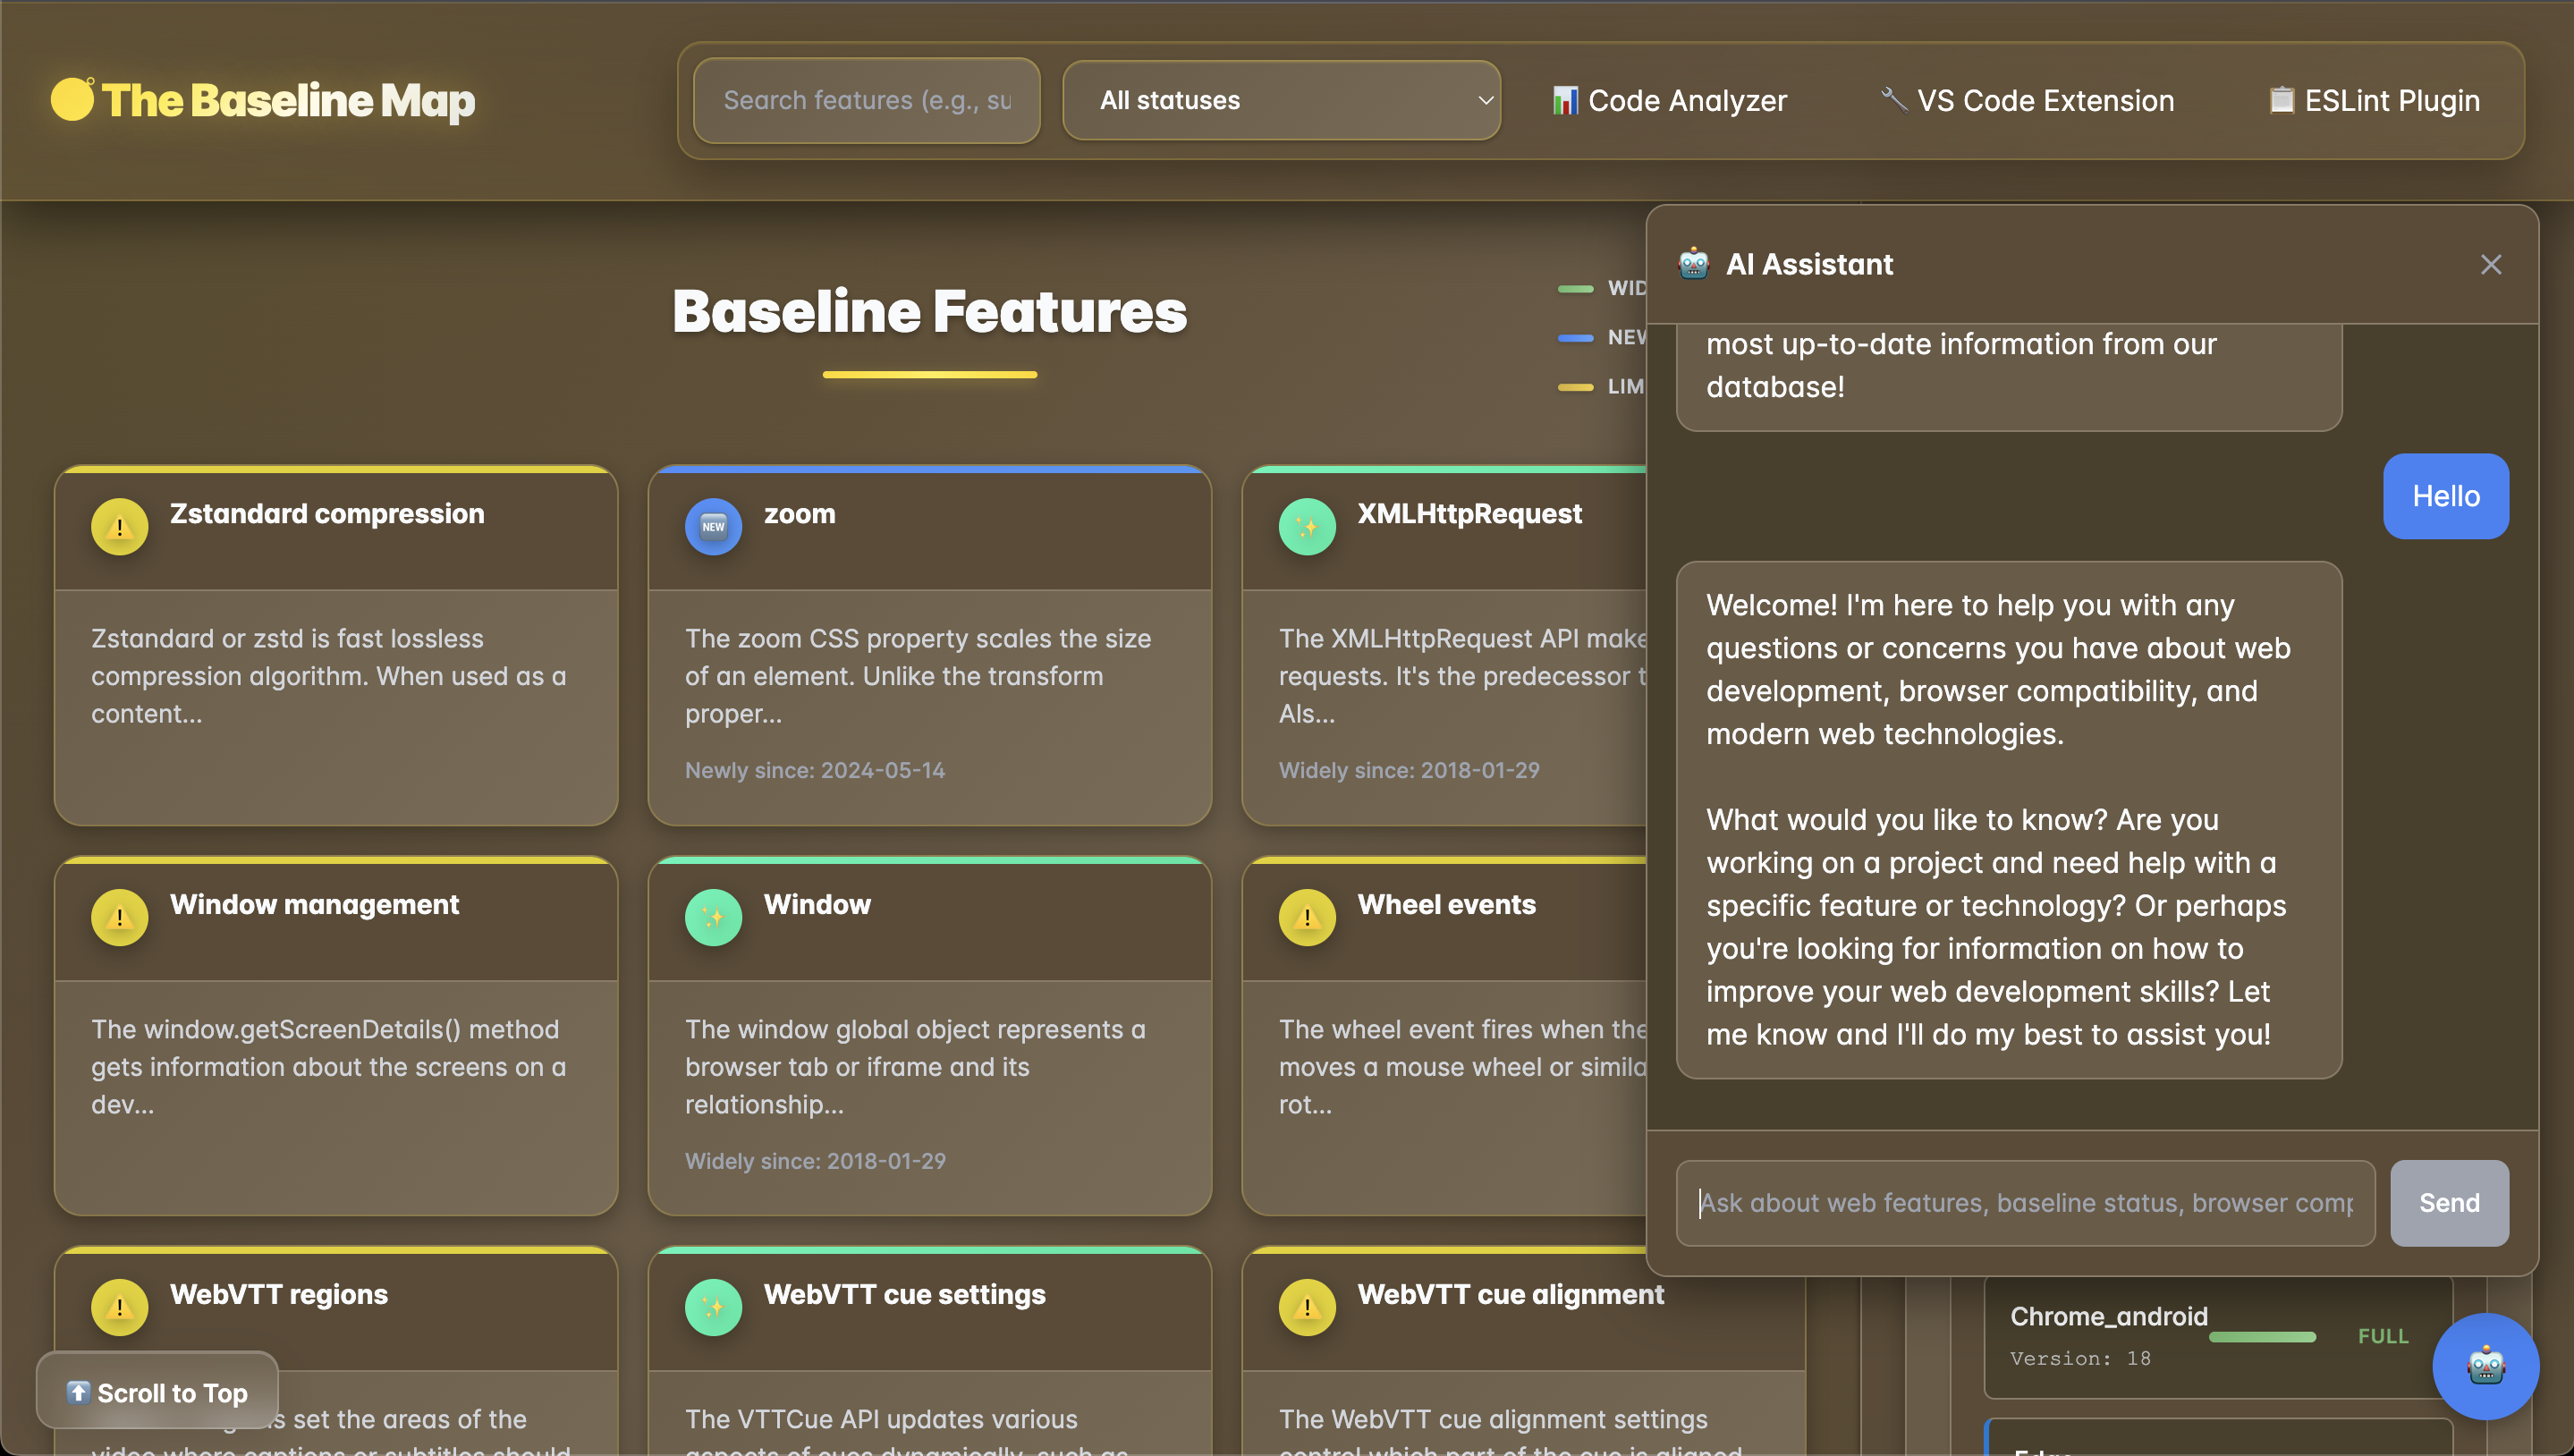The height and width of the screenshot is (1456, 2574).
Task: Open the Code Analyzer page
Action: point(1669,100)
